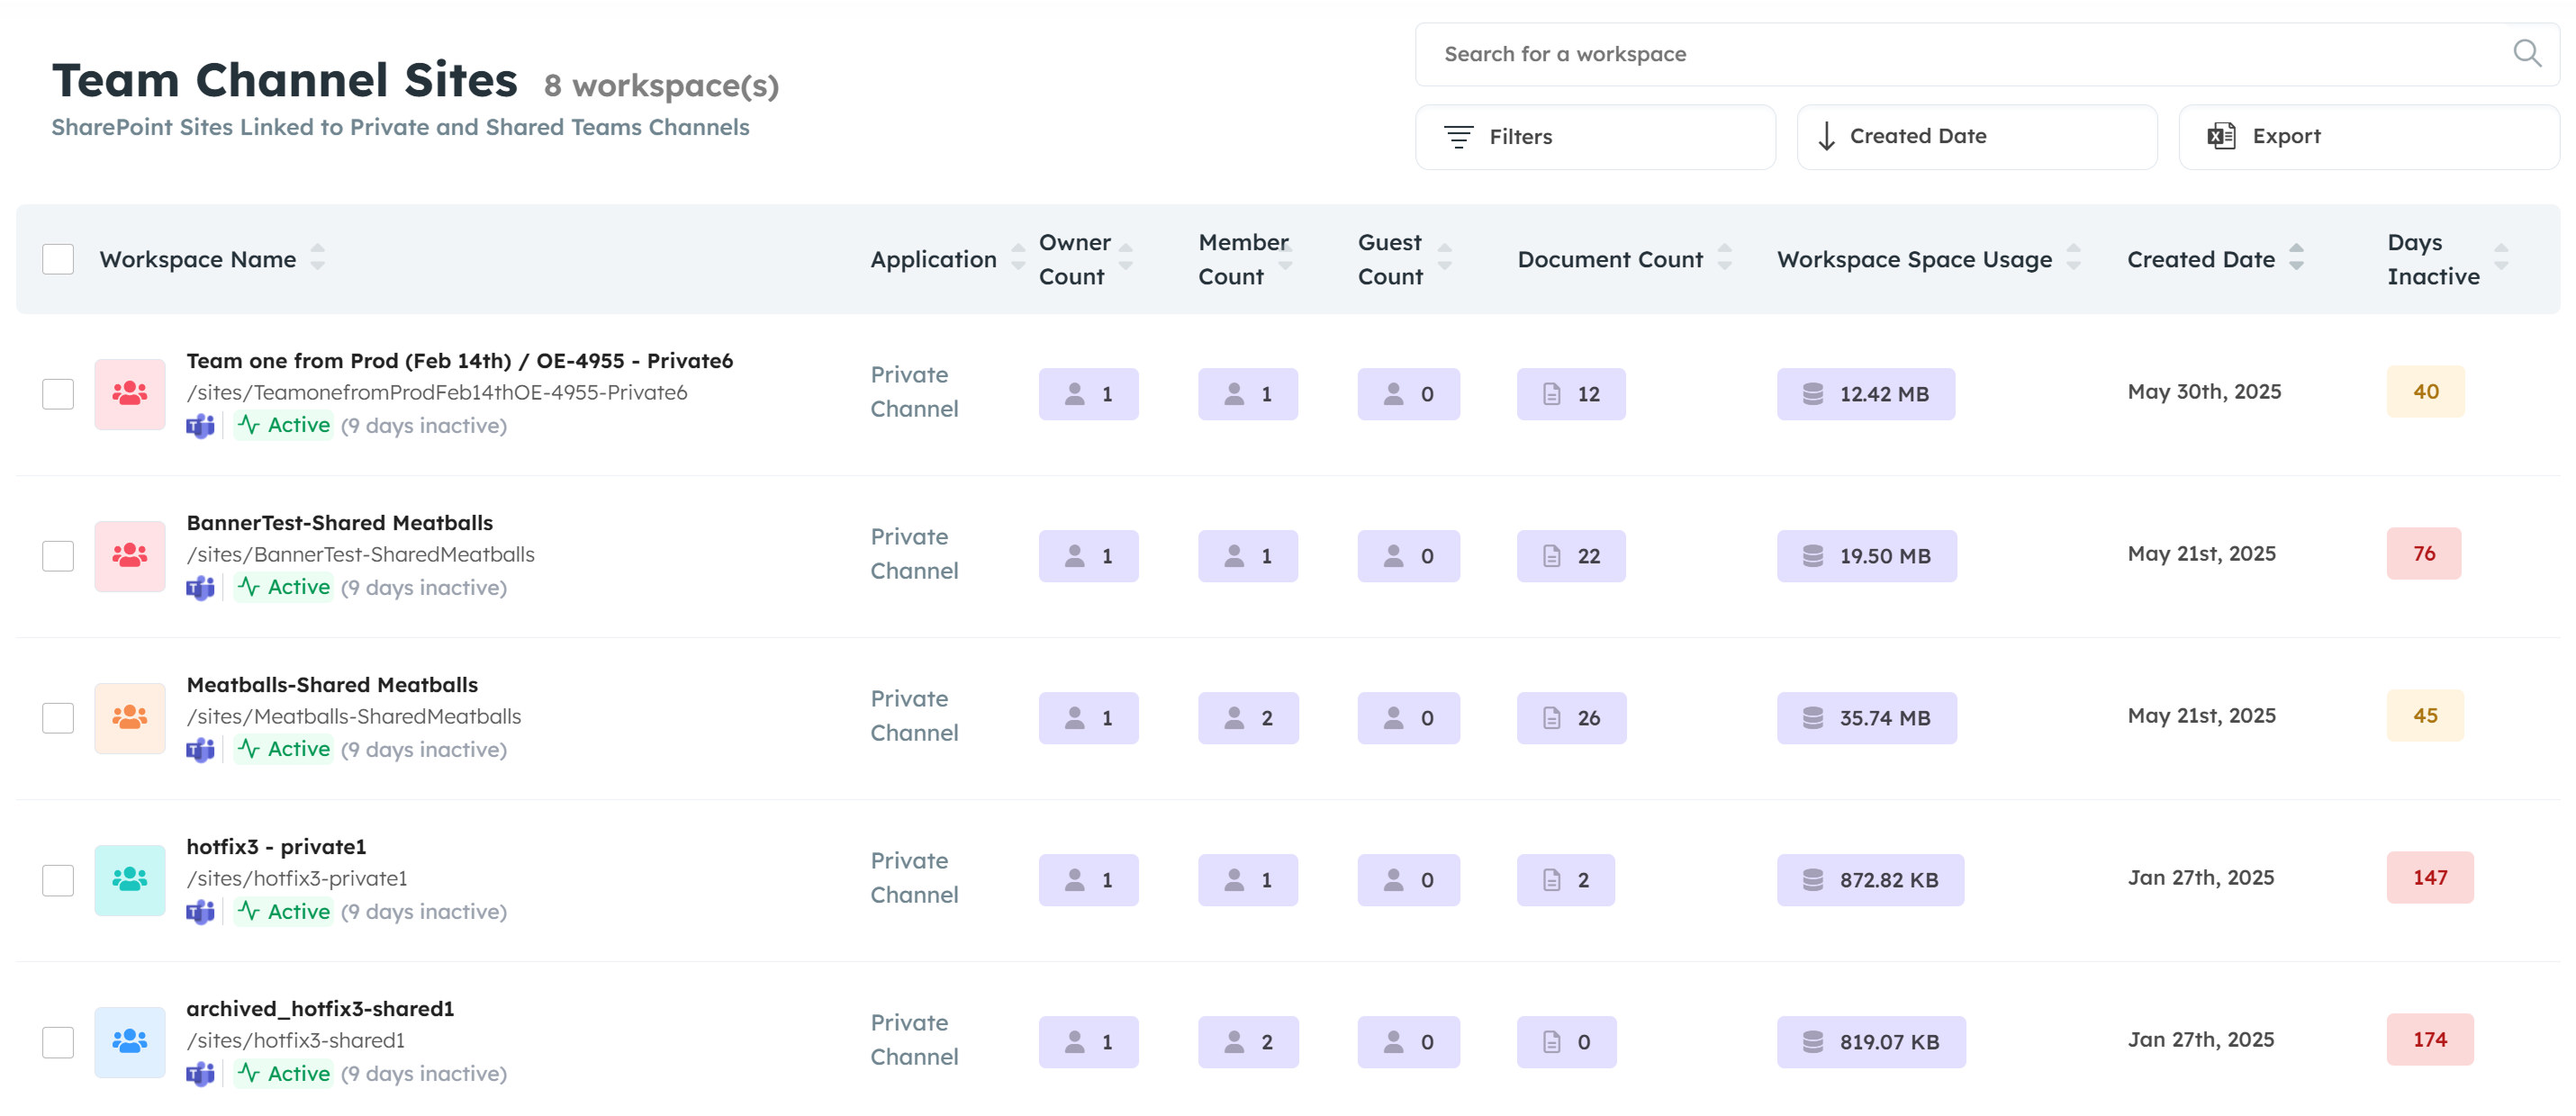Select the Team one from Prod Private6 row checkbox

point(58,394)
